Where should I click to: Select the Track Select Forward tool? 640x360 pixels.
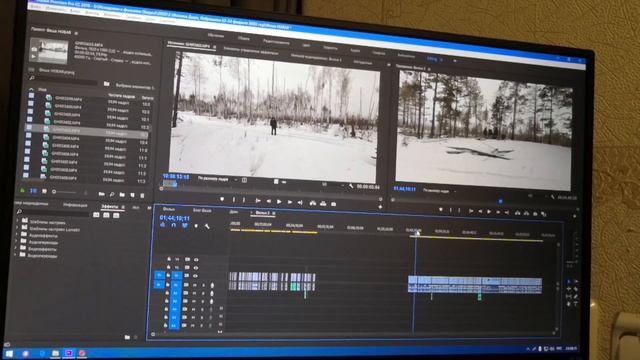(x=576, y=282)
